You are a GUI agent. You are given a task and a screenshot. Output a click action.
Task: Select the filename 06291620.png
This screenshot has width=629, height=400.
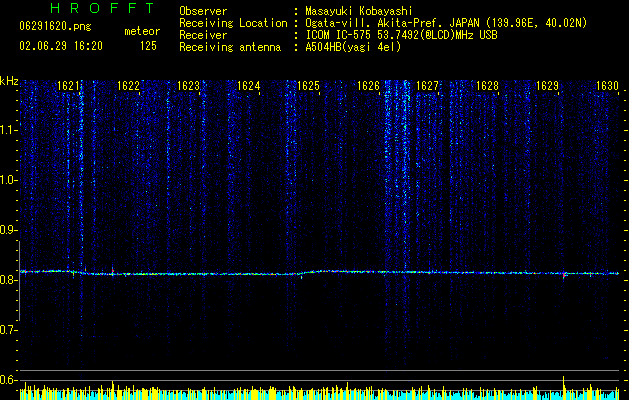(x=55, y=26)
